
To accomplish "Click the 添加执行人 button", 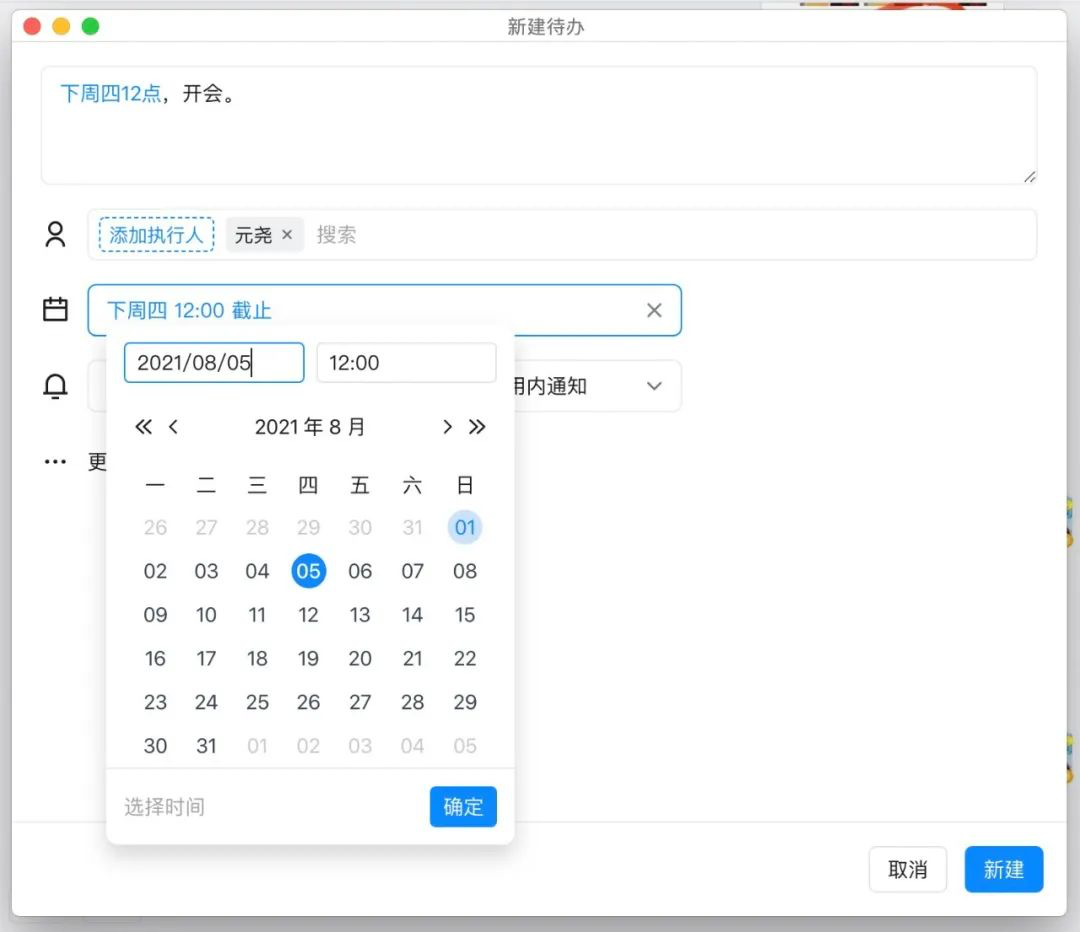I will 156,235.
